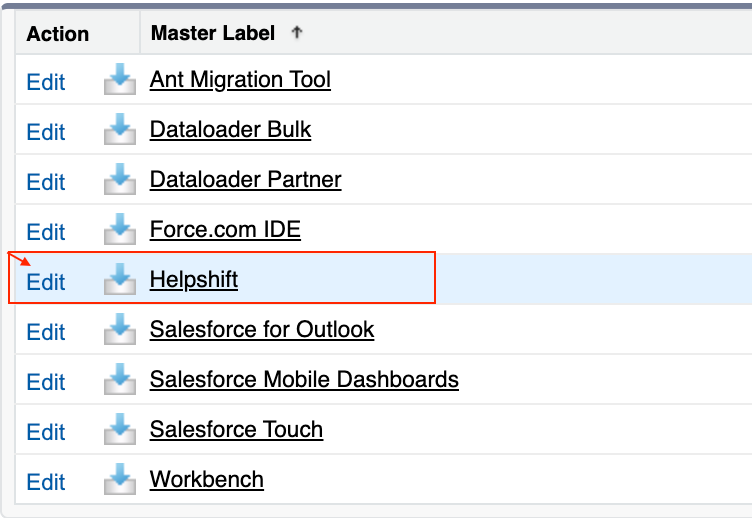Edit the Dataloader Bulk entry

tap(46, 131)
